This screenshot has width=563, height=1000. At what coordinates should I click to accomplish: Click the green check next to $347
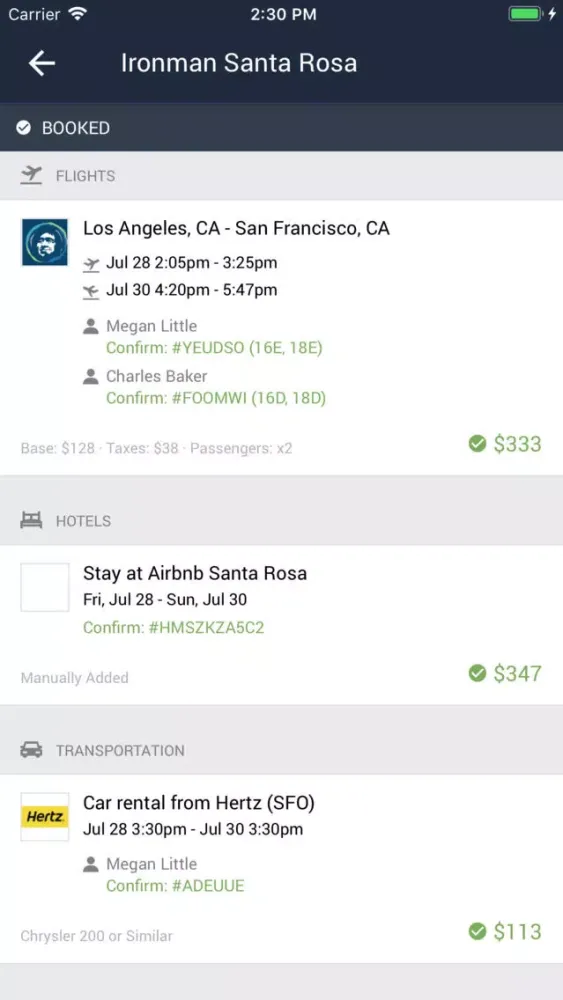477,673
